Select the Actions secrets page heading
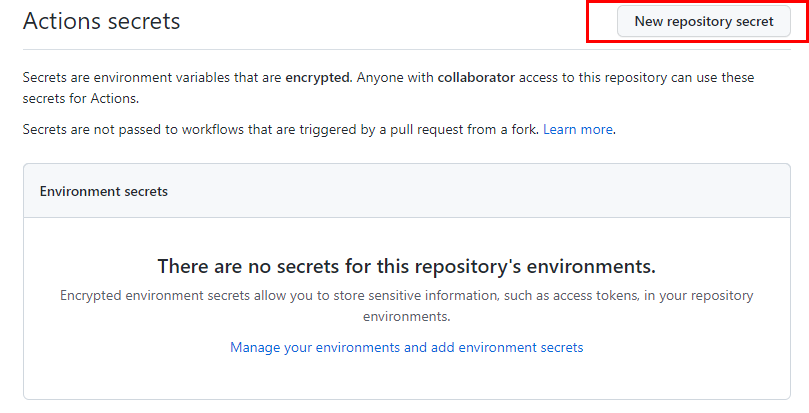Viewport: 809px width, 413px height. pos(102,21)
